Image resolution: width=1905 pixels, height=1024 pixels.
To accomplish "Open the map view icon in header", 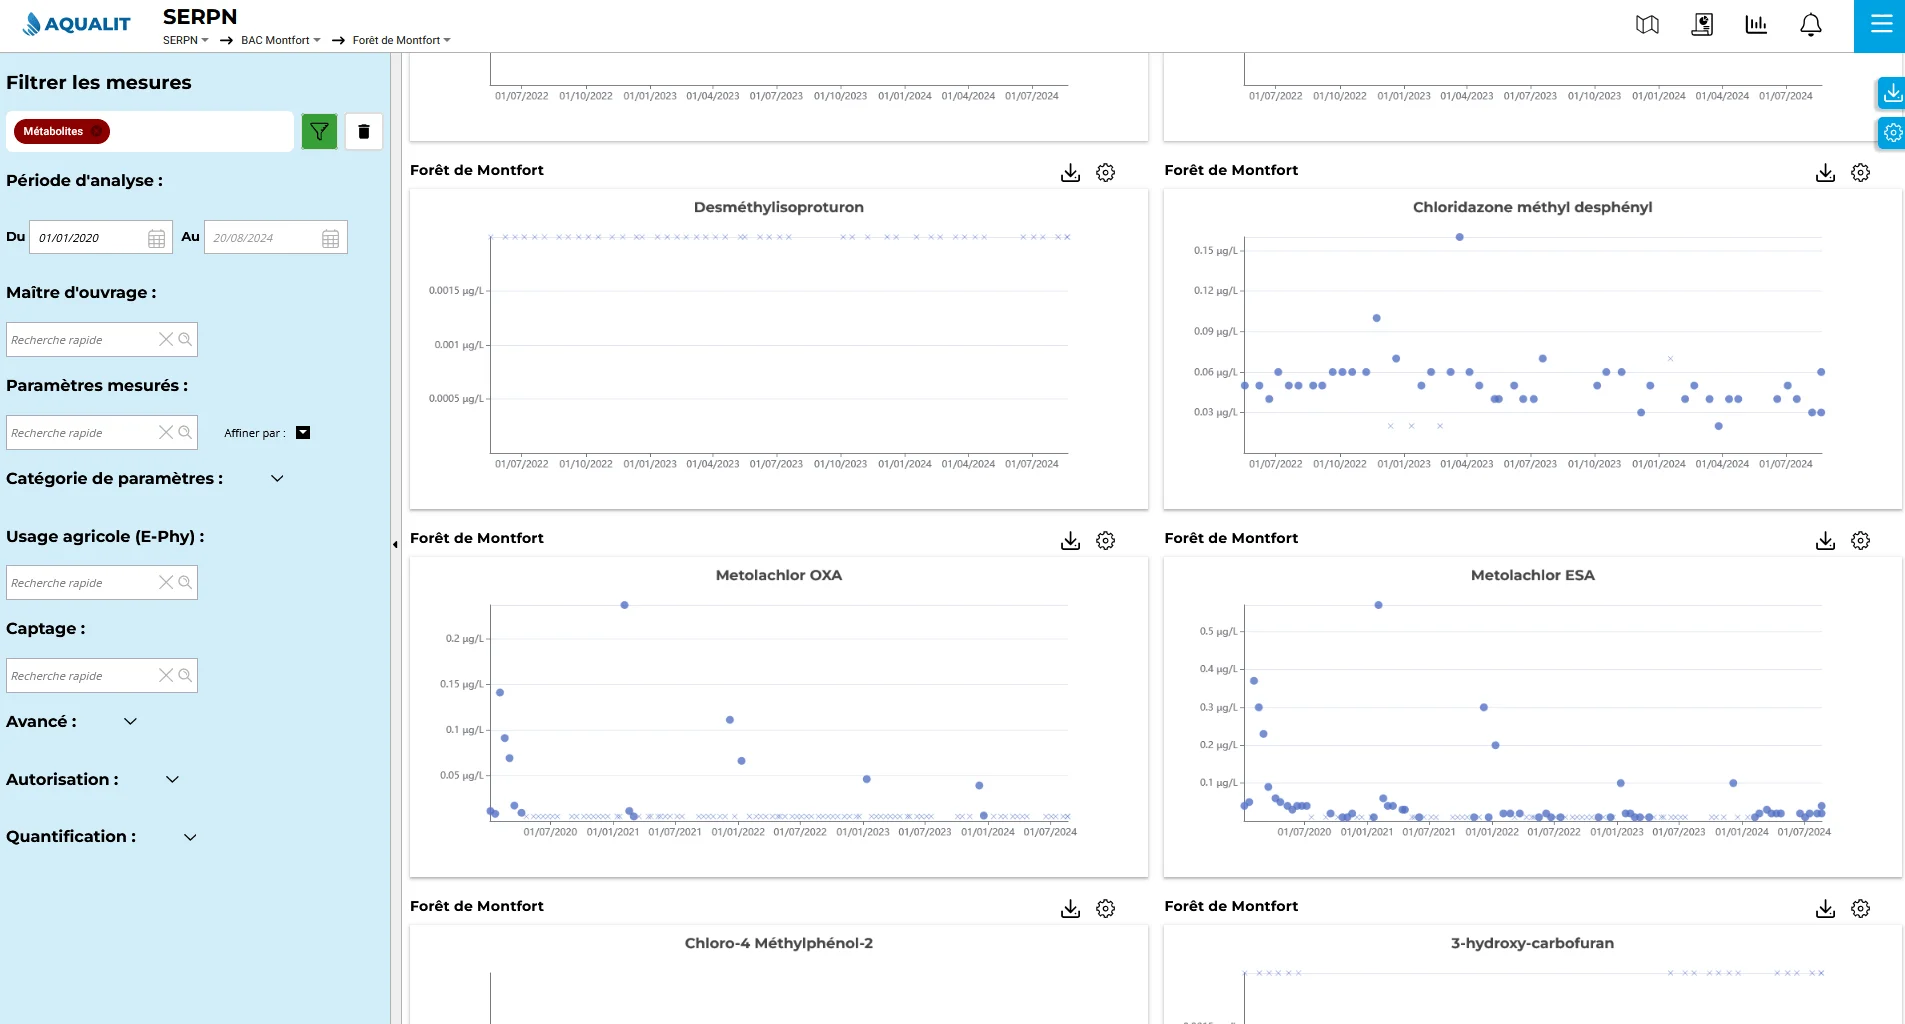I will [x=1647, y=25].
